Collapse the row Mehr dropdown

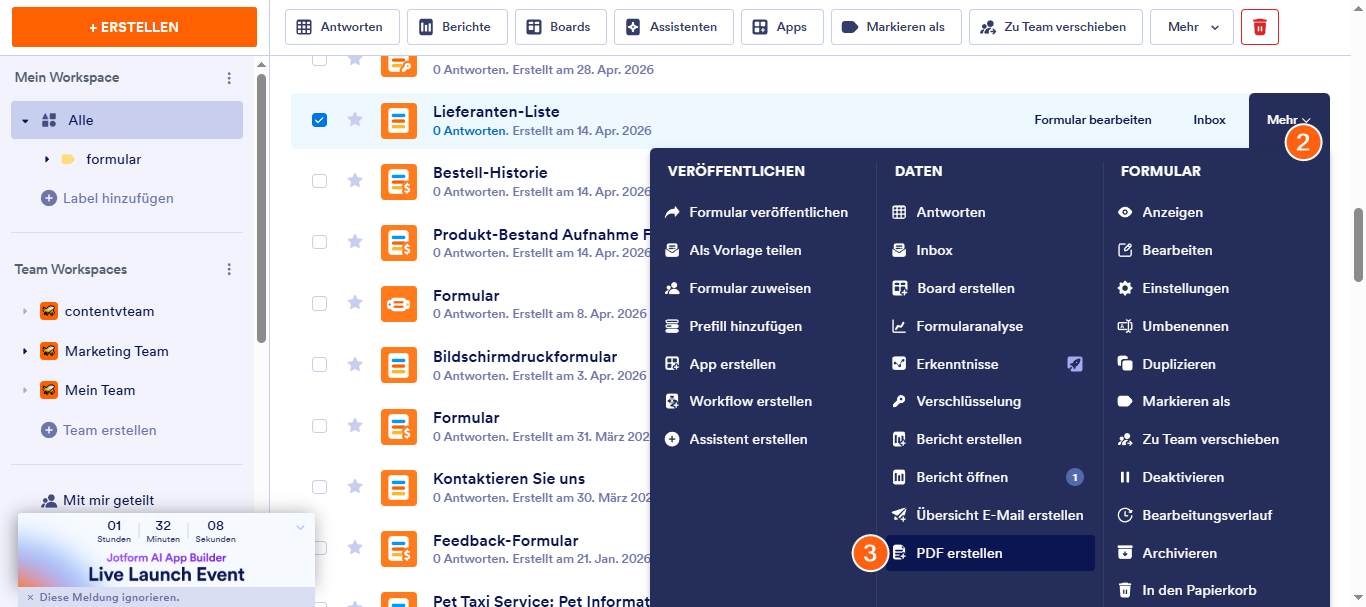pyautogui.click(x=1289, y=120)
